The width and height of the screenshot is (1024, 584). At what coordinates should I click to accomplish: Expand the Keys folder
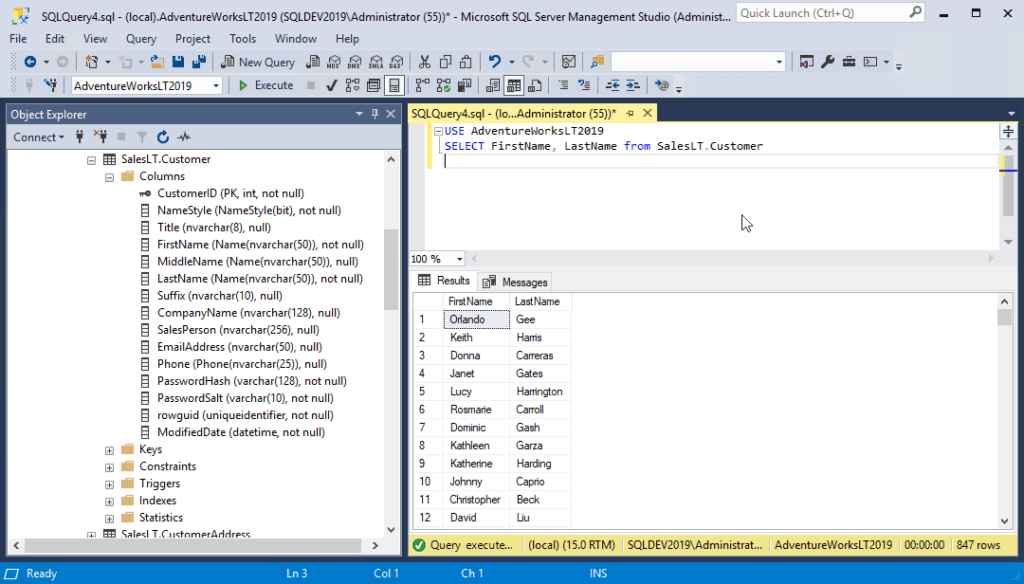(109, 450)
